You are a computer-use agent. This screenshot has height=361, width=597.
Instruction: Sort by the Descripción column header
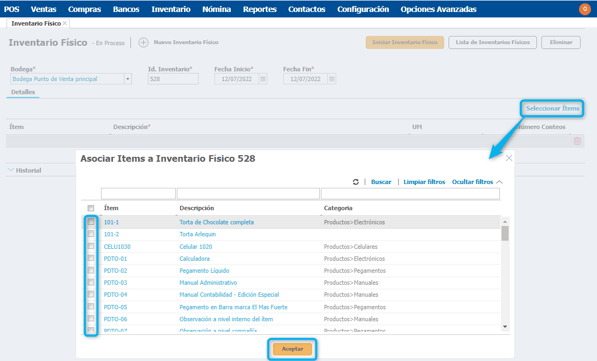(x=197, y=208)
